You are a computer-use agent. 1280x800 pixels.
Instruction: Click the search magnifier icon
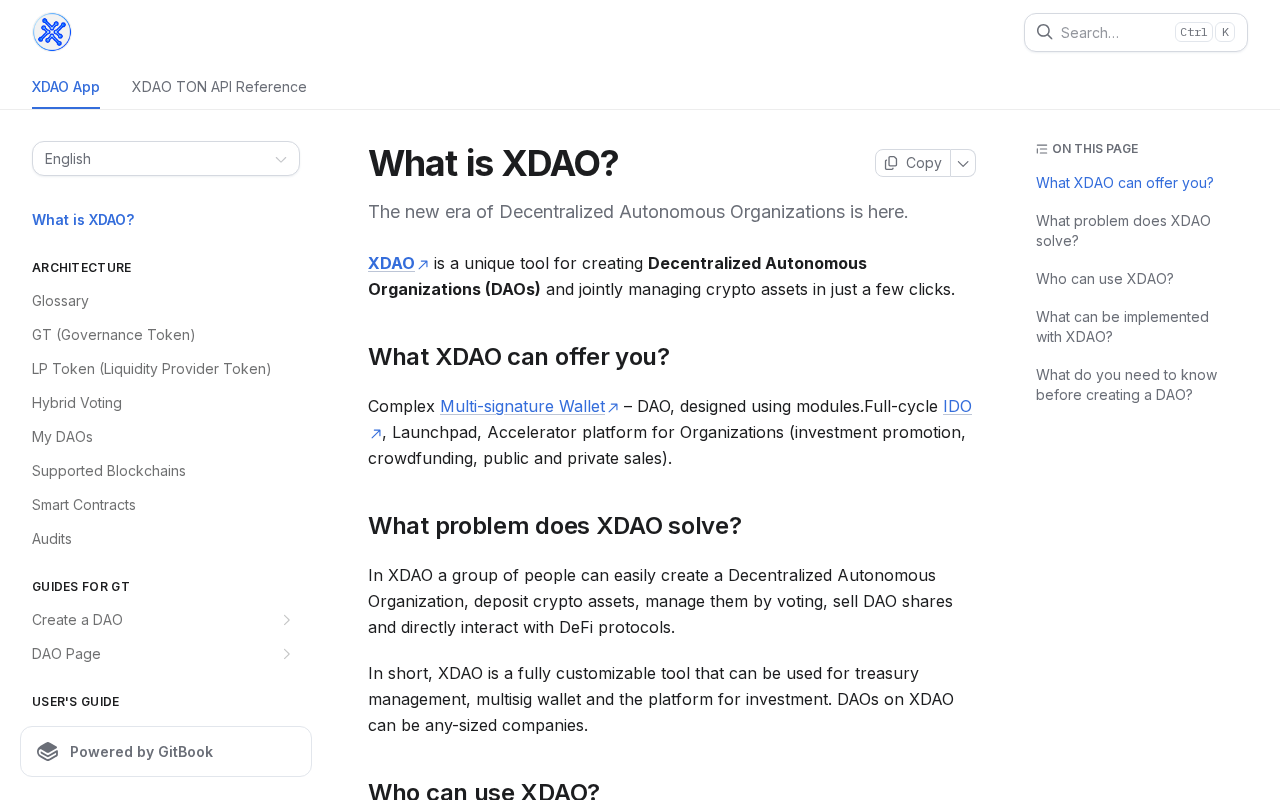tap(1044, 32)
